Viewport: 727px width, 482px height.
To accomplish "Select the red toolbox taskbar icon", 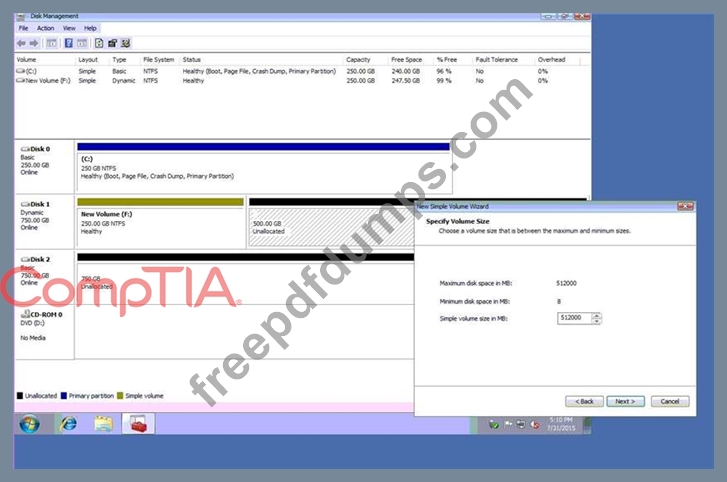I will 137,423.
